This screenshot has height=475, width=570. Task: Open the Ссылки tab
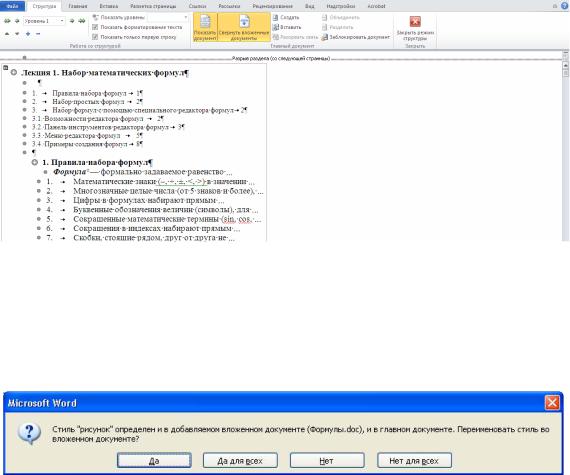pyautogui.click(x=197, y=6)
